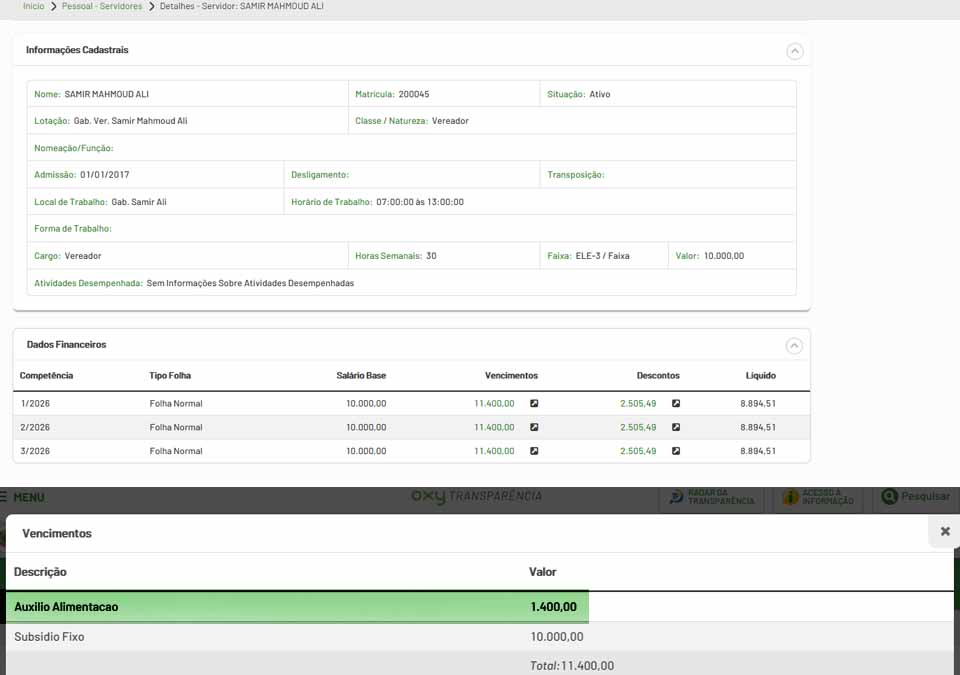Screen dimensions: 960x675
Task: Collapse the Dados Financeiros panel
Action: (x=794, y=346)
